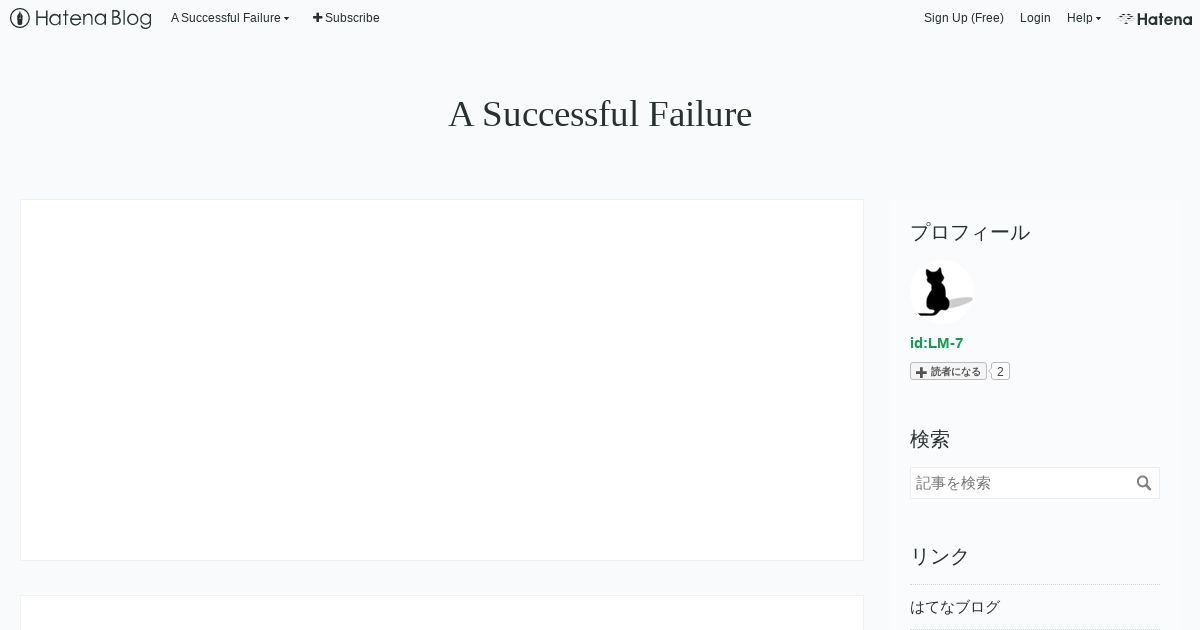This screenshot has height=630, width=1200.
Task: Open Sign Up (Free) link
Action: [x=963, y=18]
